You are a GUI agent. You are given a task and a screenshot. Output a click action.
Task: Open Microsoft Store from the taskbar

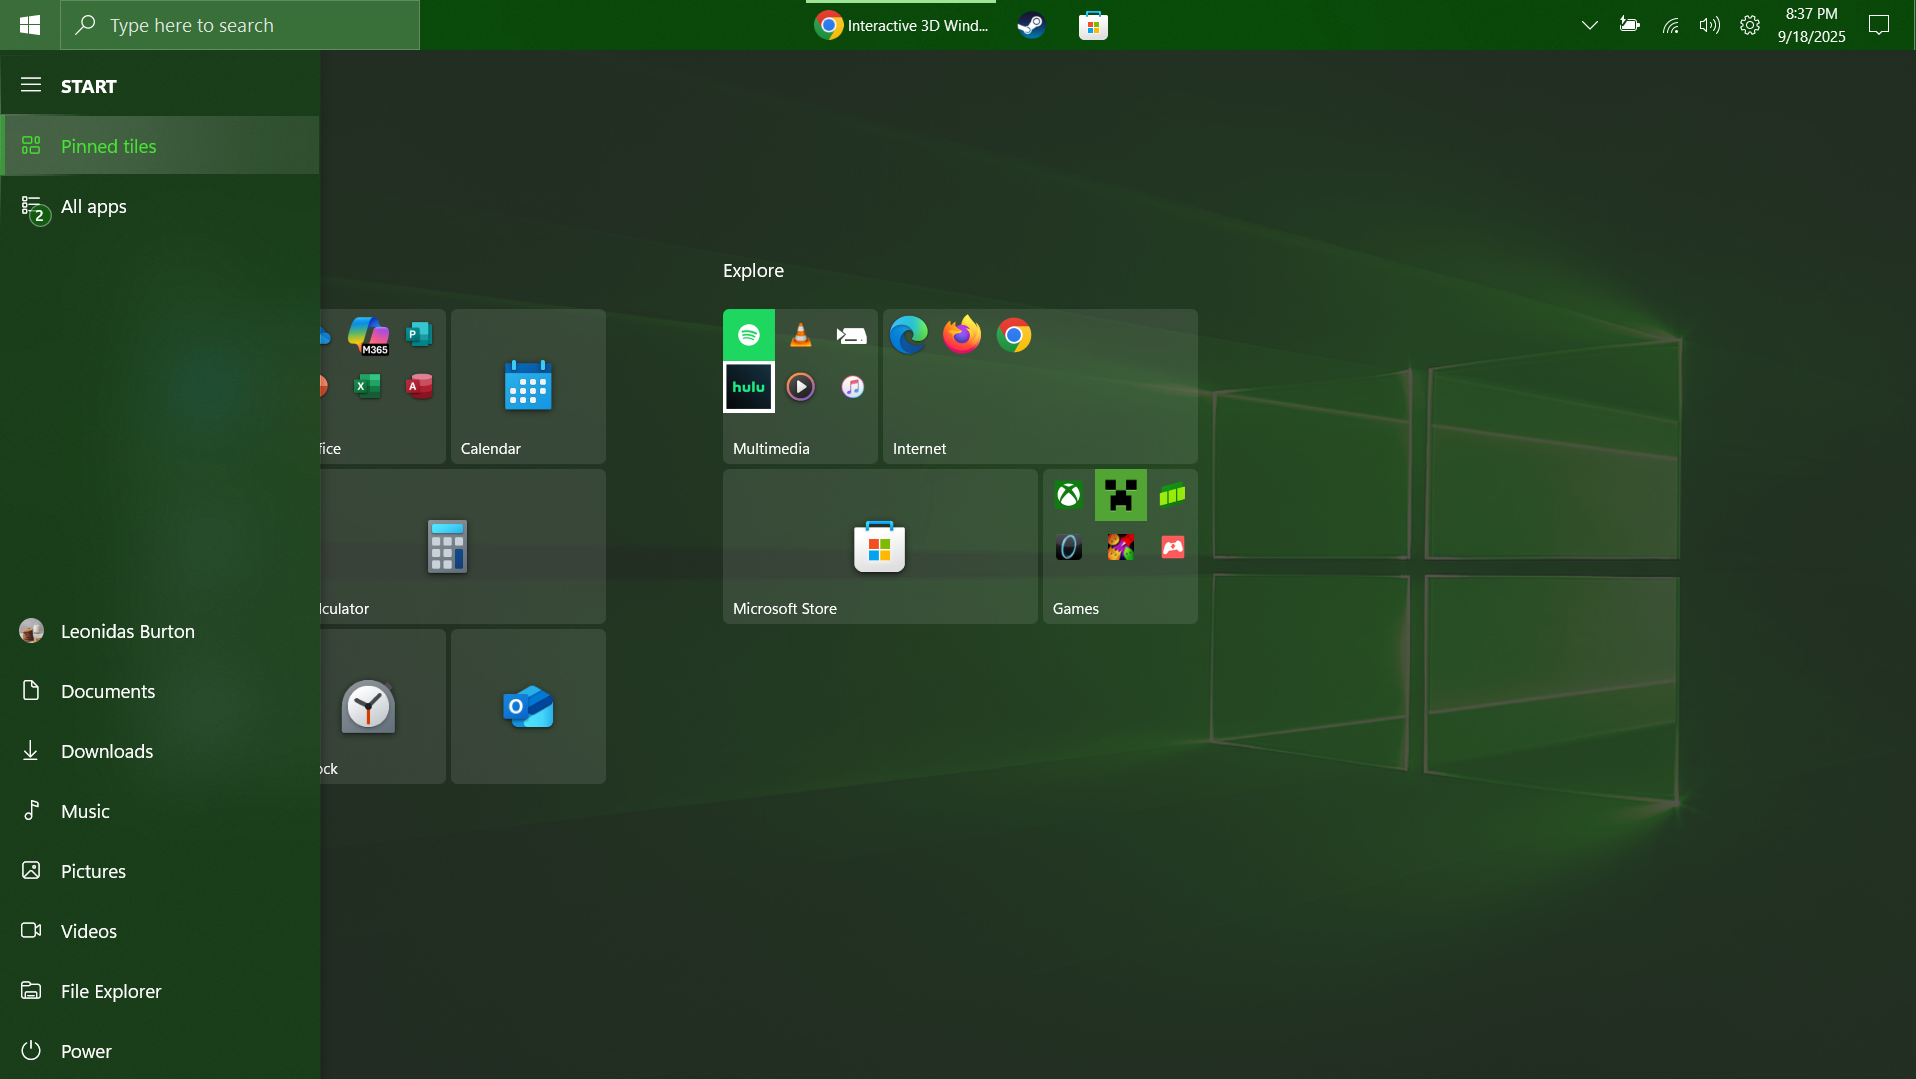[x=1093, y=25]
